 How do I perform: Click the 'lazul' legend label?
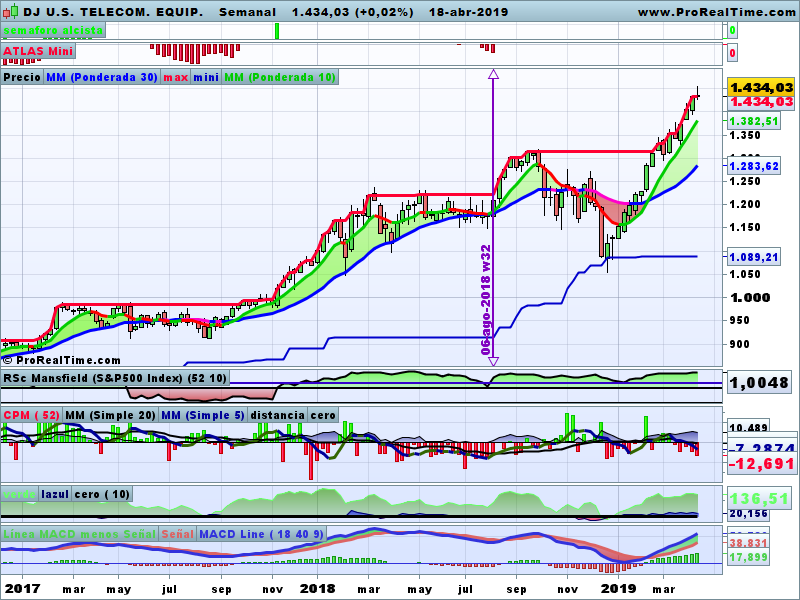point(55,494)
